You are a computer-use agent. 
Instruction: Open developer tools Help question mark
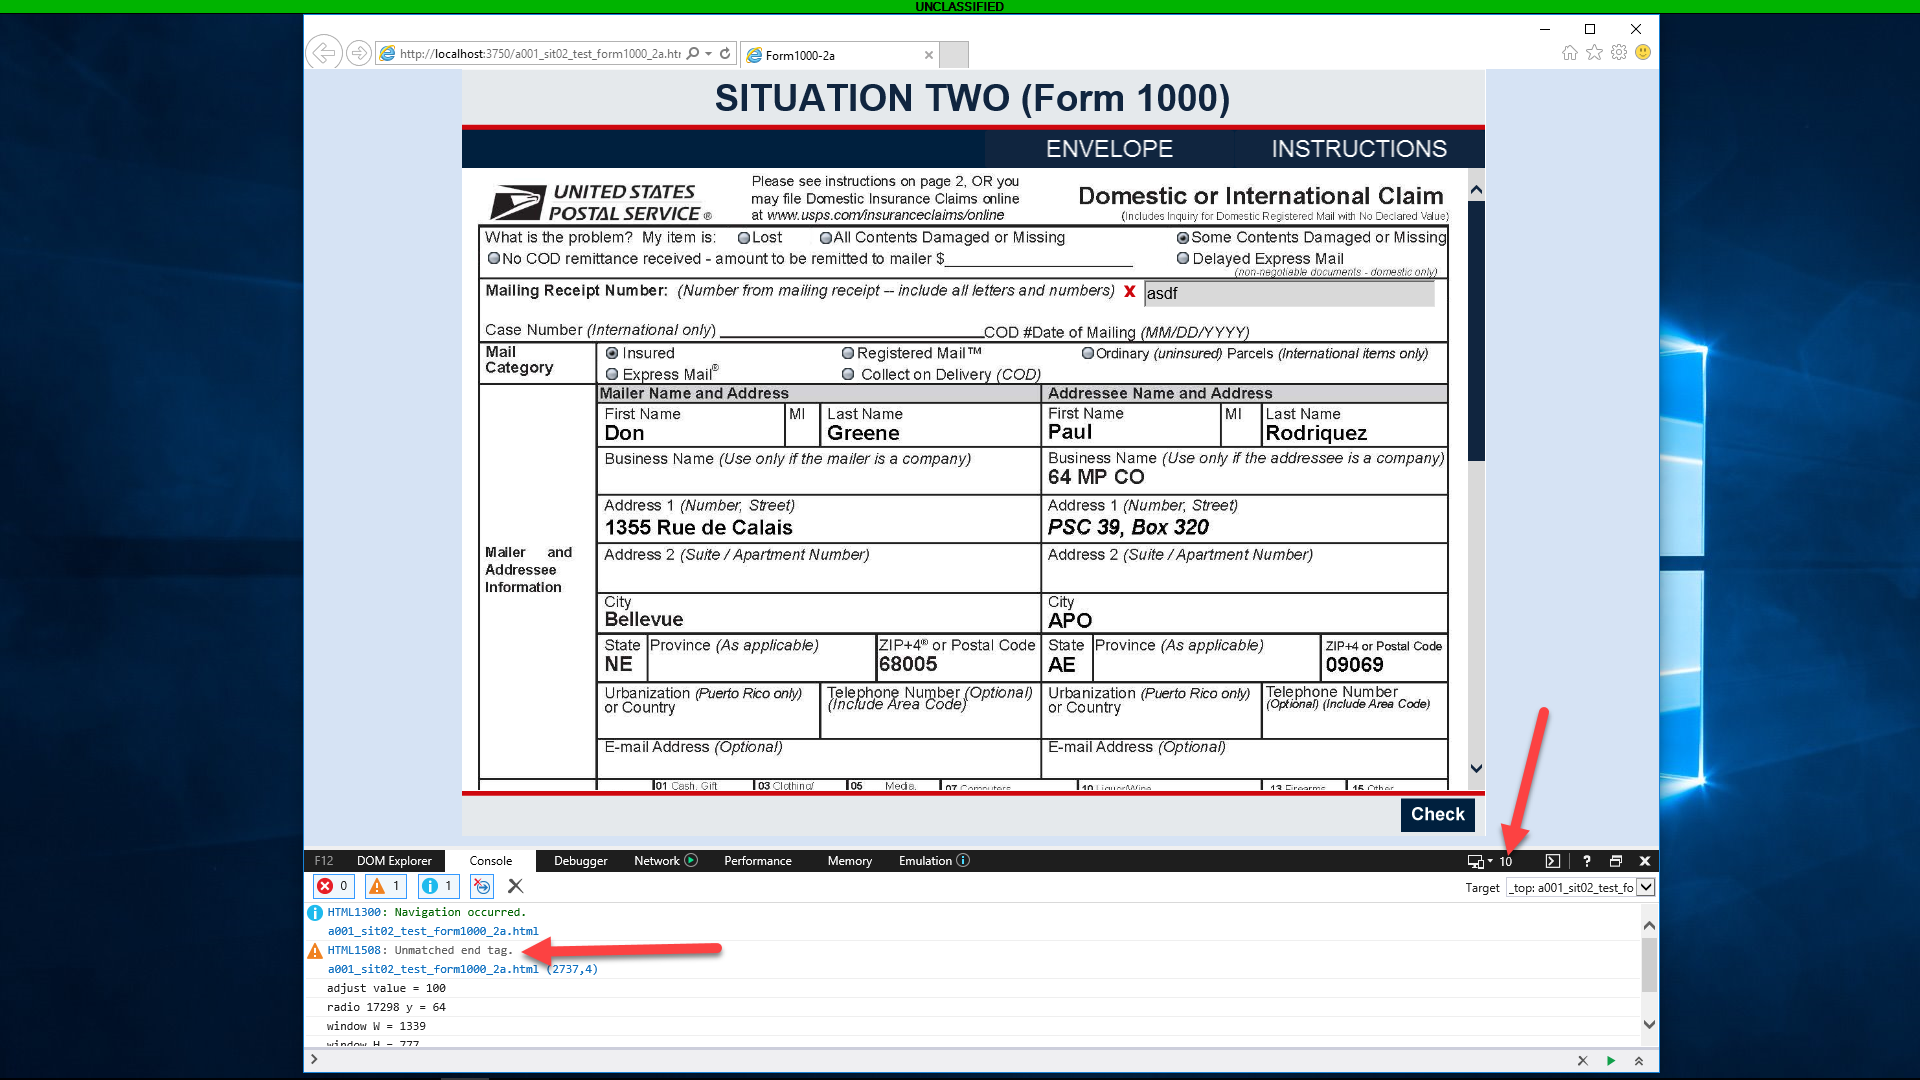(1586, 861)
